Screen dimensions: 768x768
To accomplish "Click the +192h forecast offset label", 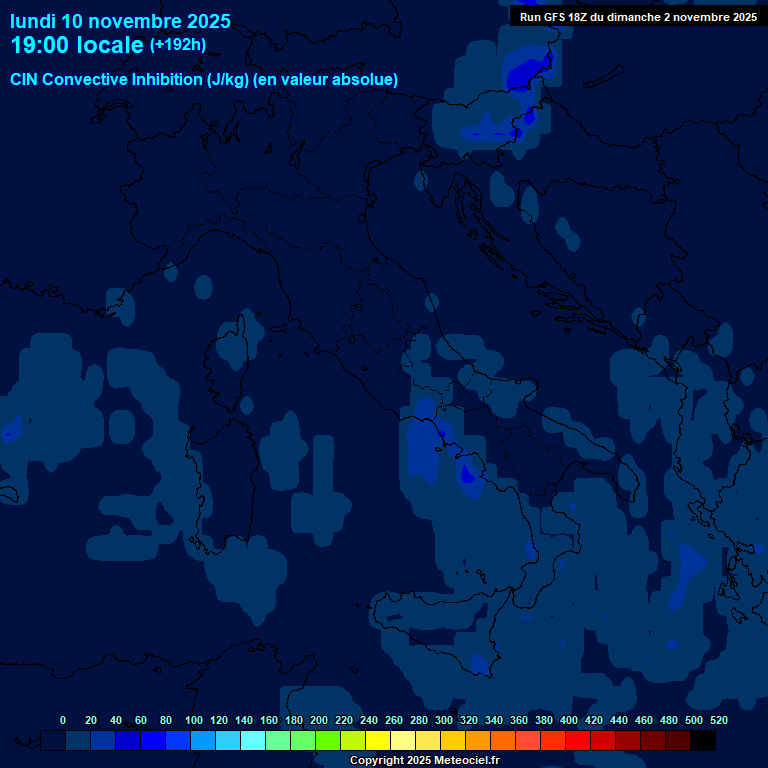I will (177, 45).
